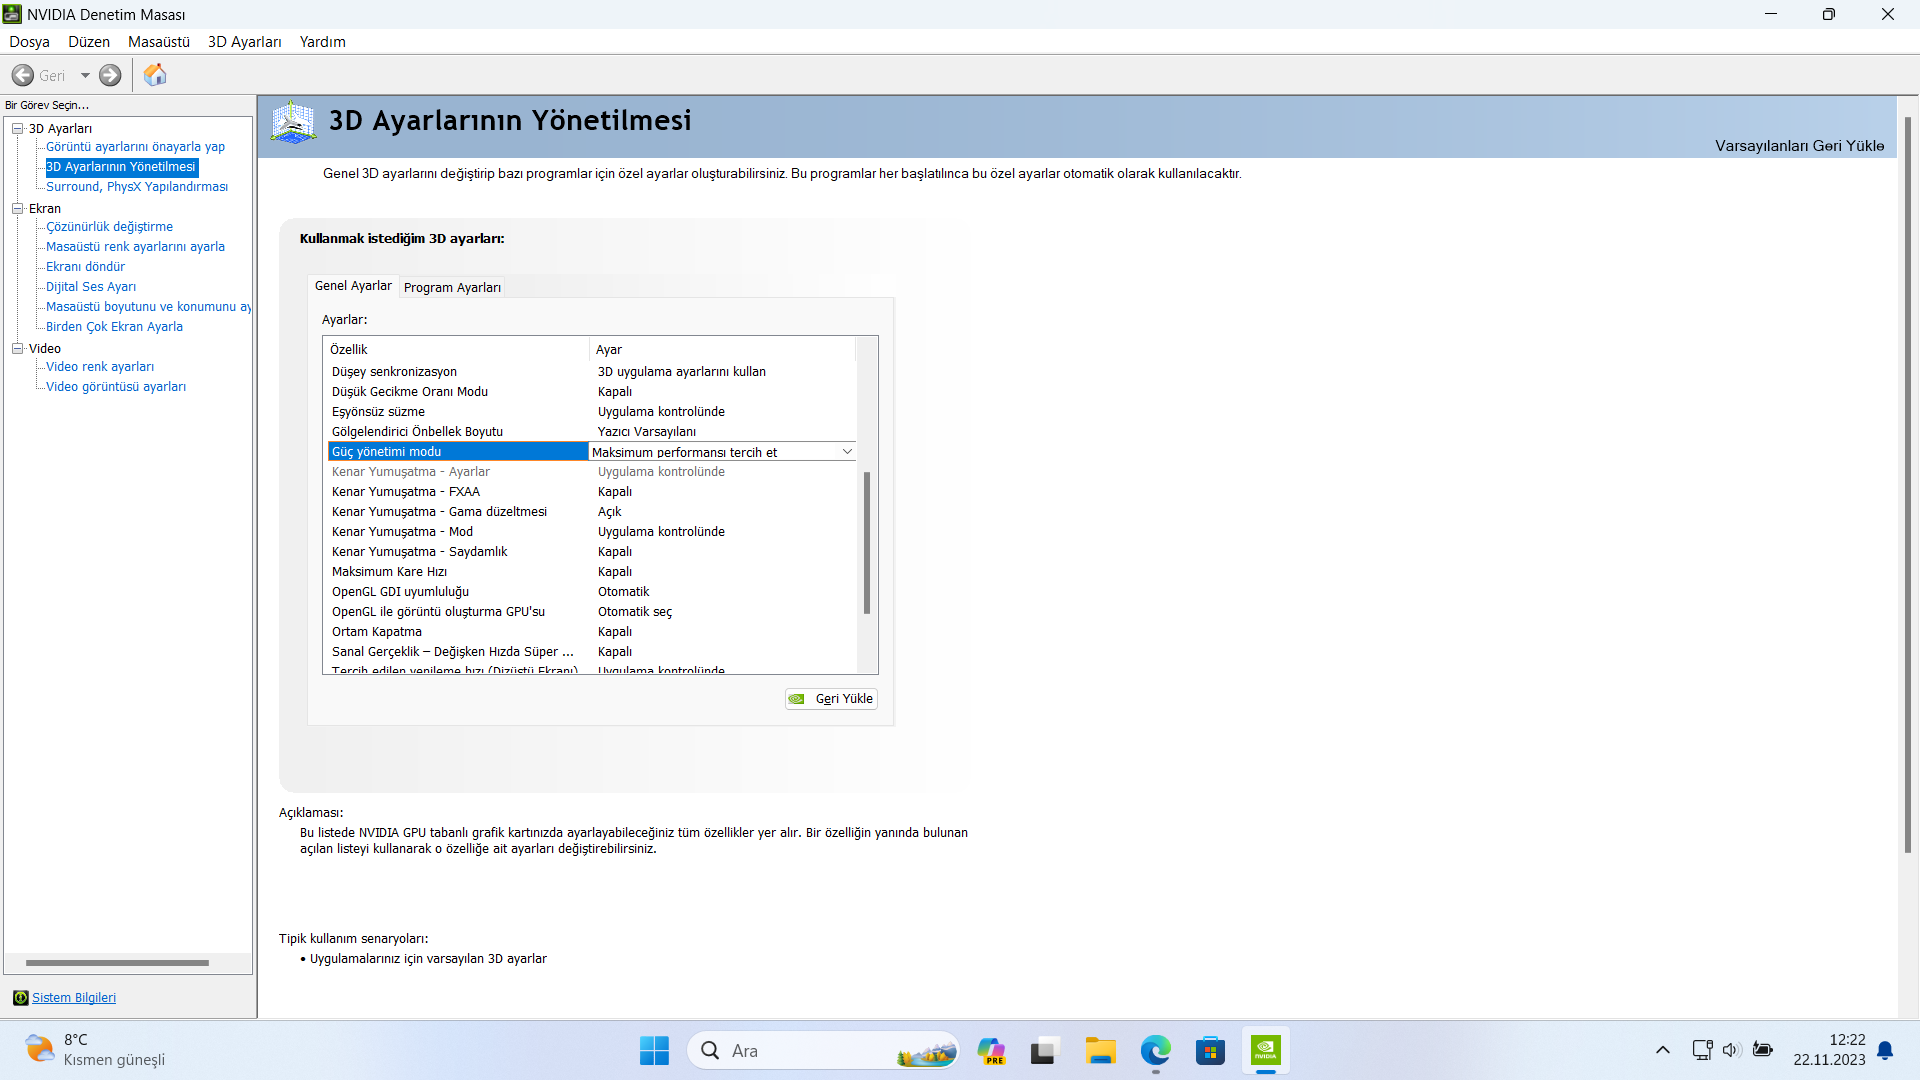Image resolution: width=1920 pixels, height=1080 pixels.
Task: Open File Explorer from taskbar
Action: point(1100,1051)
